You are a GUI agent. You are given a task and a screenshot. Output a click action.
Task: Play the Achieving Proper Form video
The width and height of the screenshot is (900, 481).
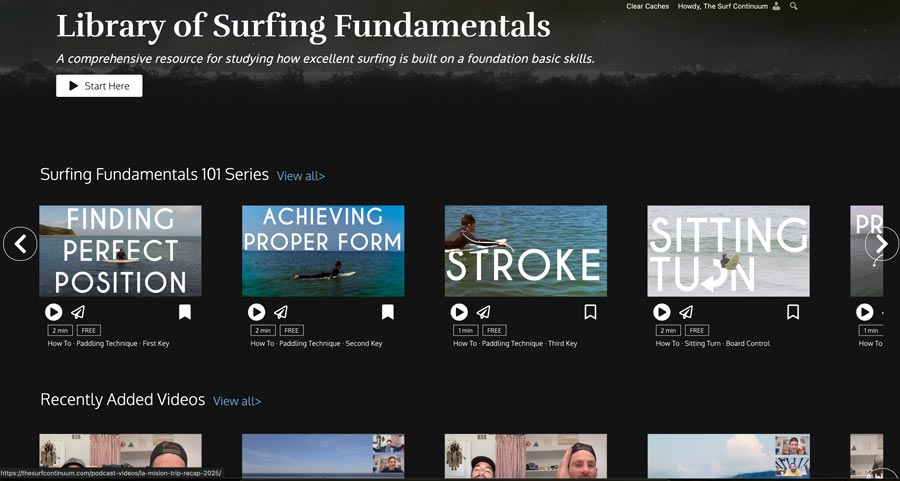pos(257,312)
